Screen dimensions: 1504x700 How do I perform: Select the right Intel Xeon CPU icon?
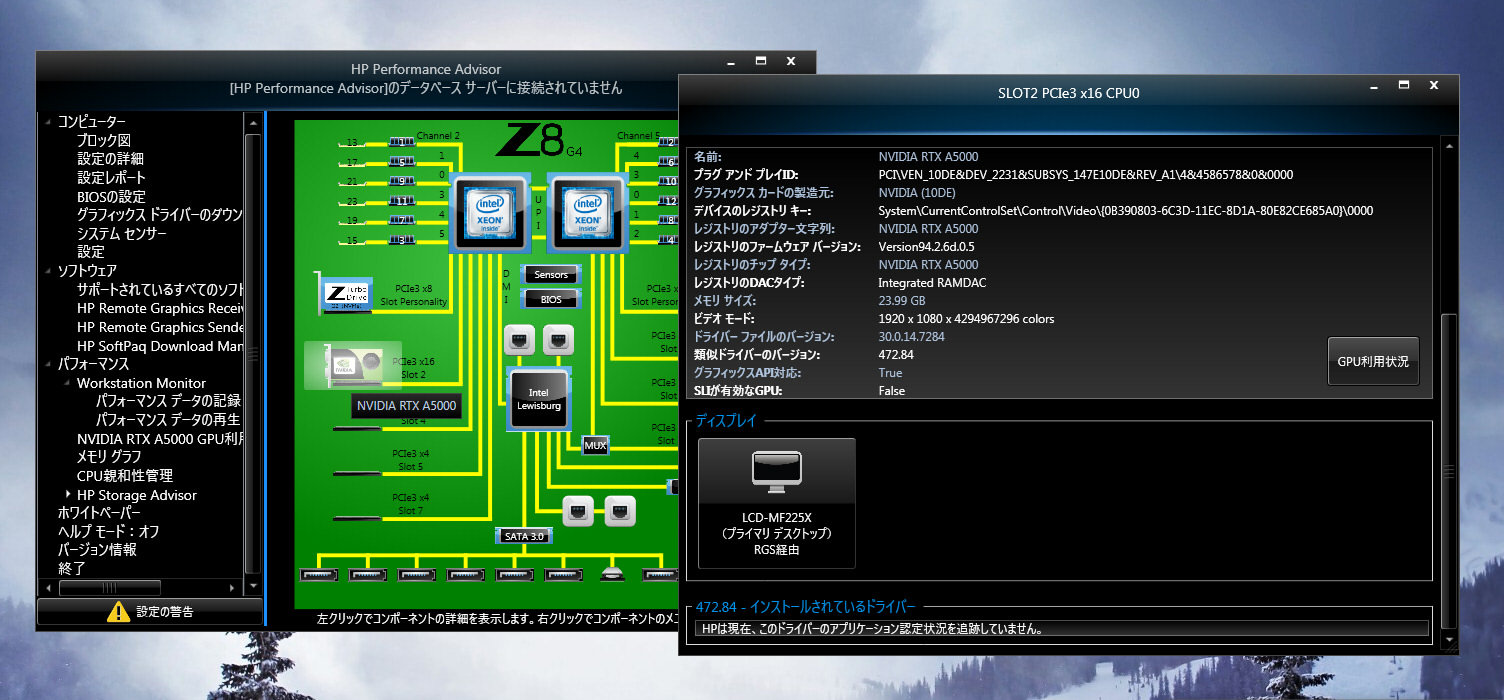point(586,213)
